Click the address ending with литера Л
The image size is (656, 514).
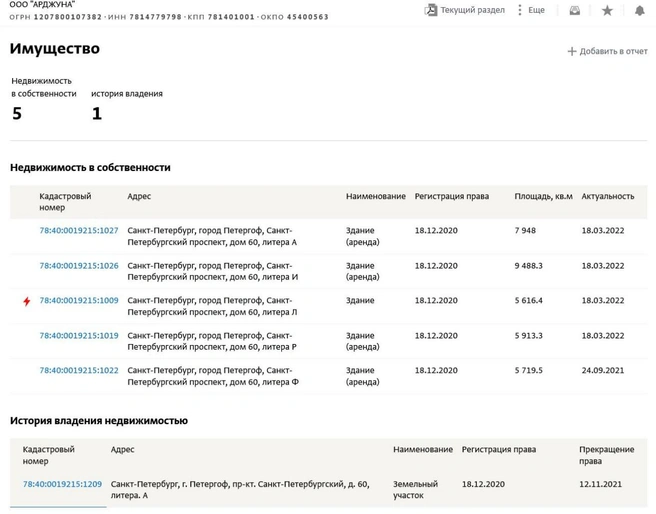click(212, 306)
